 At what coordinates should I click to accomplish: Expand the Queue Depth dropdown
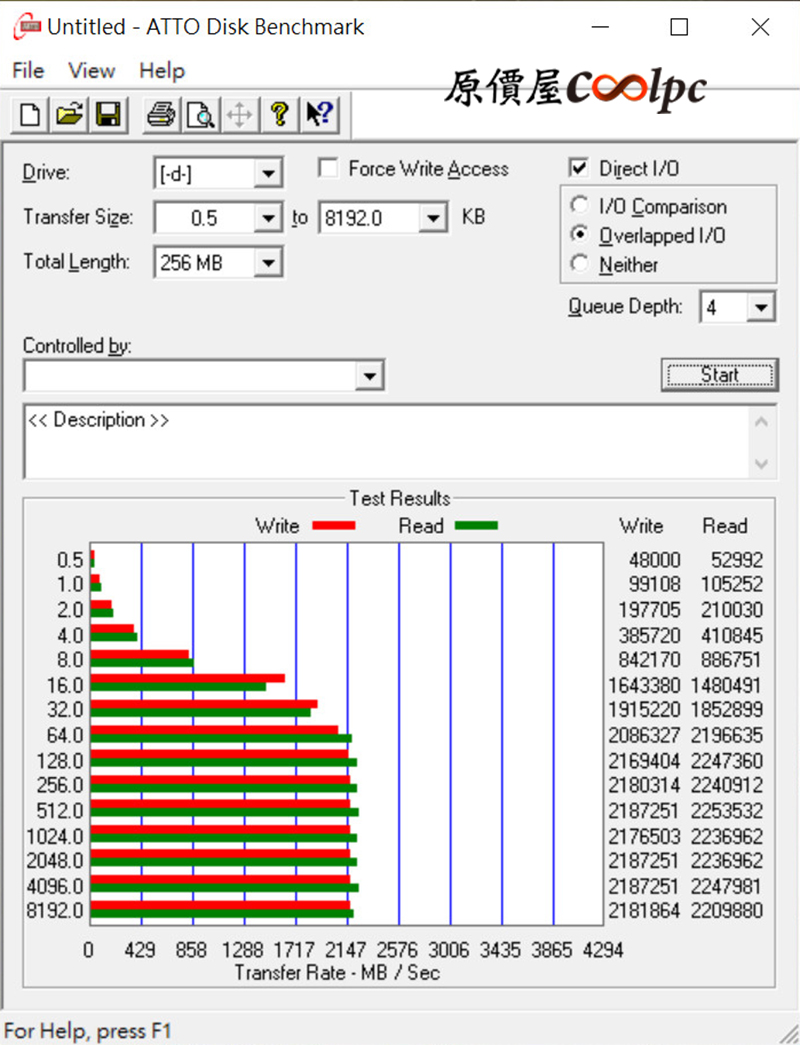pos(761,308)
